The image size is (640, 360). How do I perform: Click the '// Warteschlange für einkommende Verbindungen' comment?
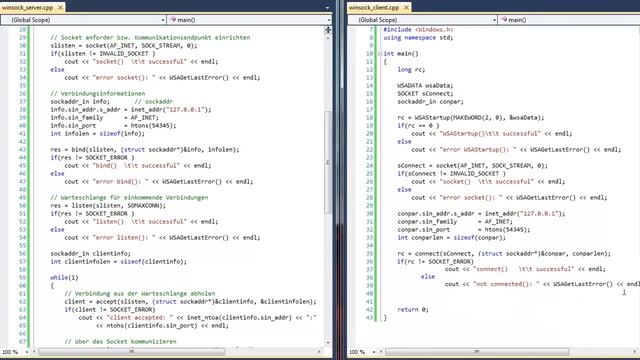(129, 198)
